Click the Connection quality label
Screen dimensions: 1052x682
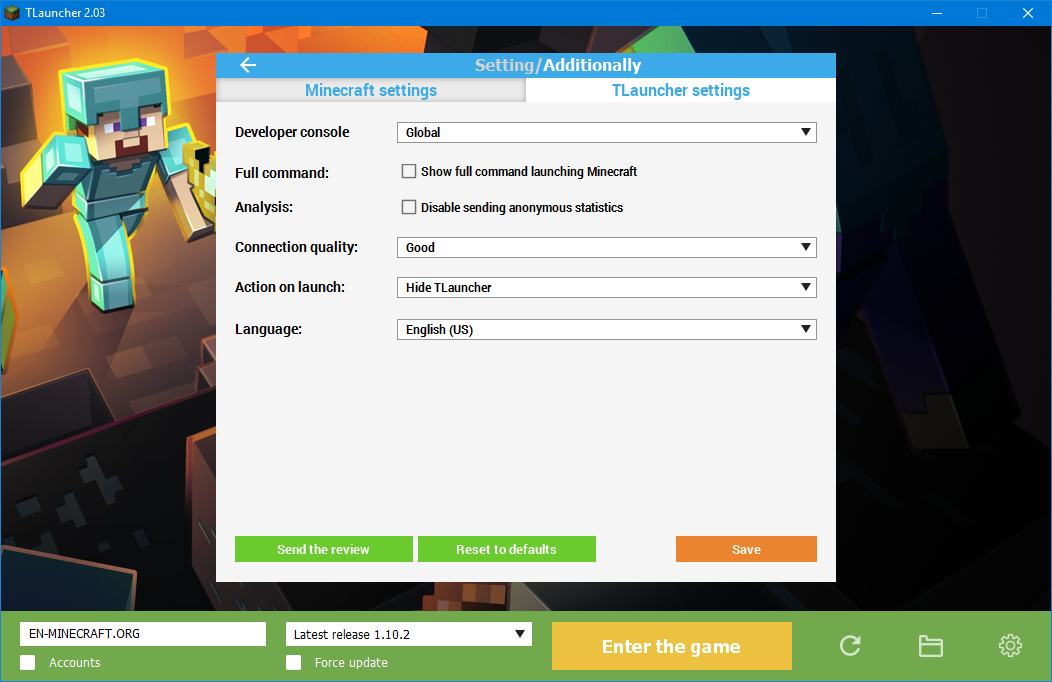pos(297,247)
